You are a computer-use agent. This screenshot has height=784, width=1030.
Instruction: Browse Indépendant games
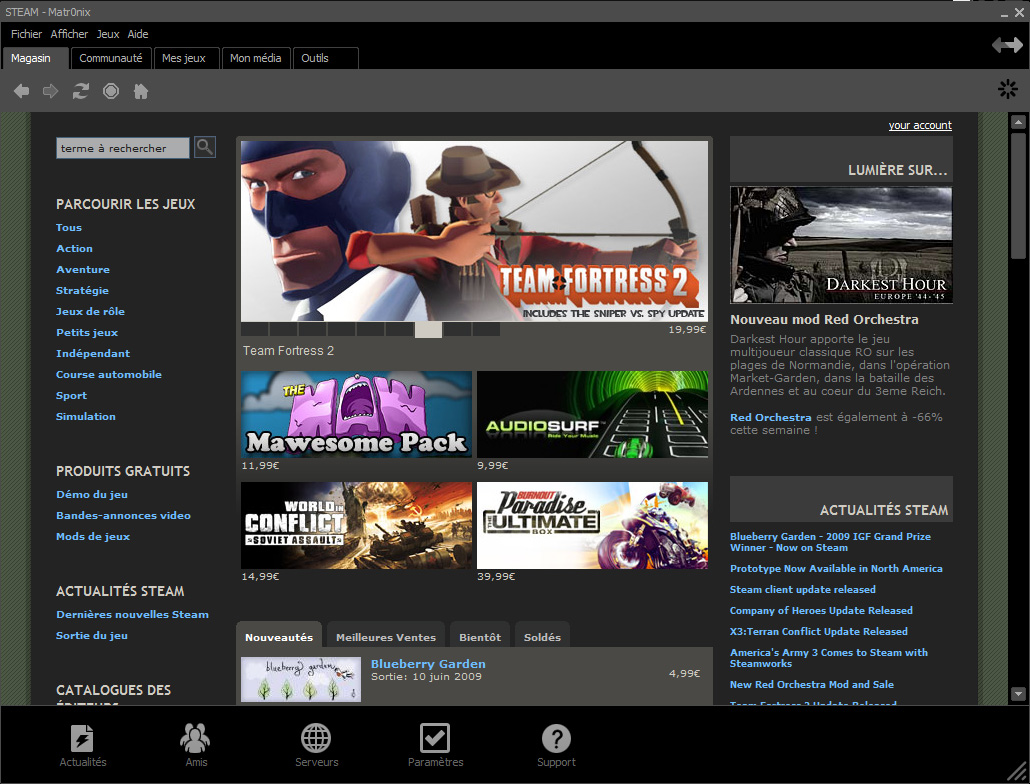pyautogui.click(x=93, y=353)
